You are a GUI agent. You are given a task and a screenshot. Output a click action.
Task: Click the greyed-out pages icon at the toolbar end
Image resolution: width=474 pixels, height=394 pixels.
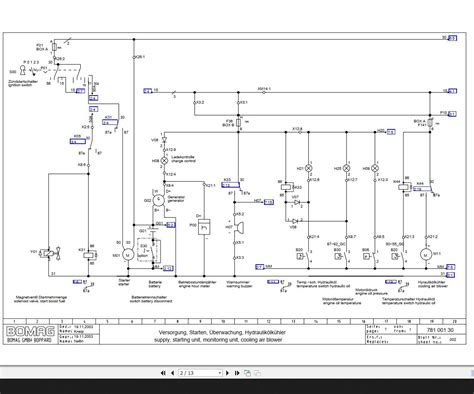tap(258, 373)
